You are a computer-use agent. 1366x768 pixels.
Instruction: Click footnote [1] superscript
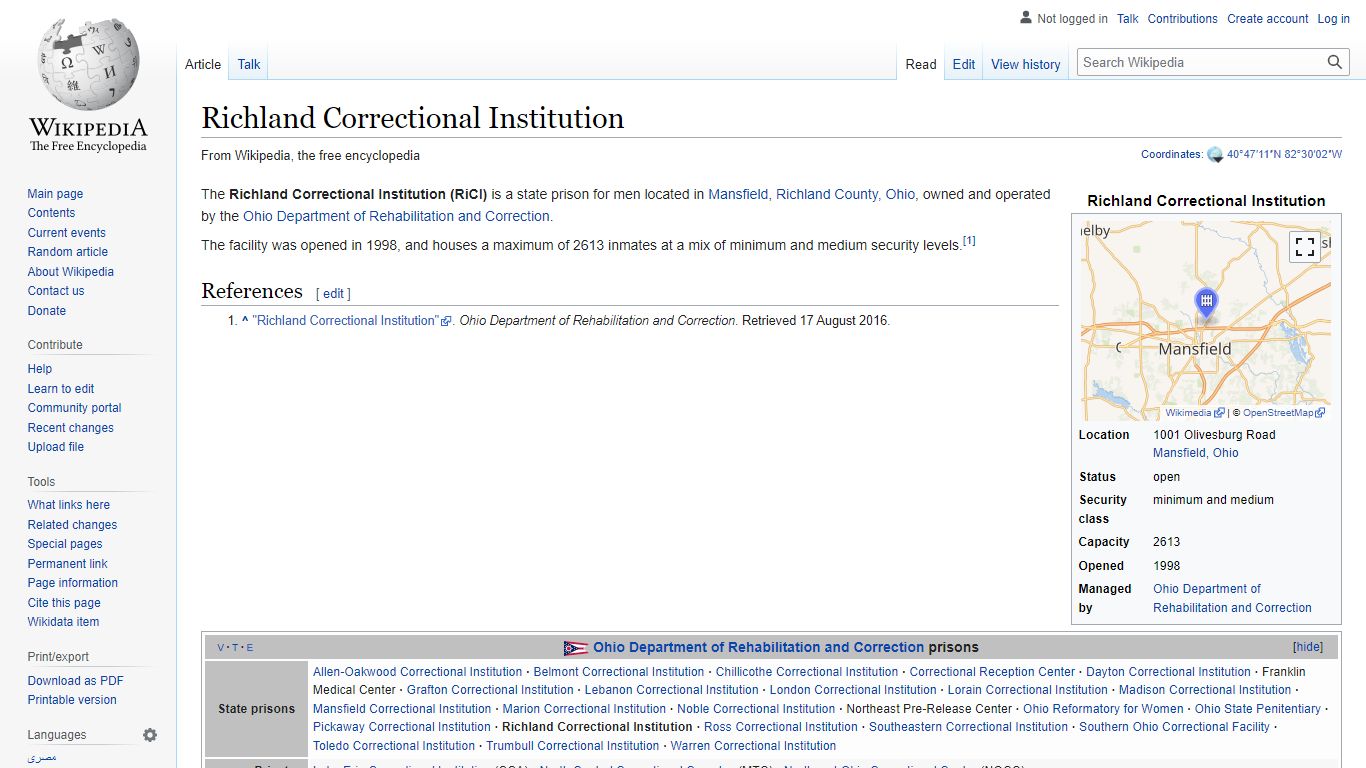tap(969, 241)
